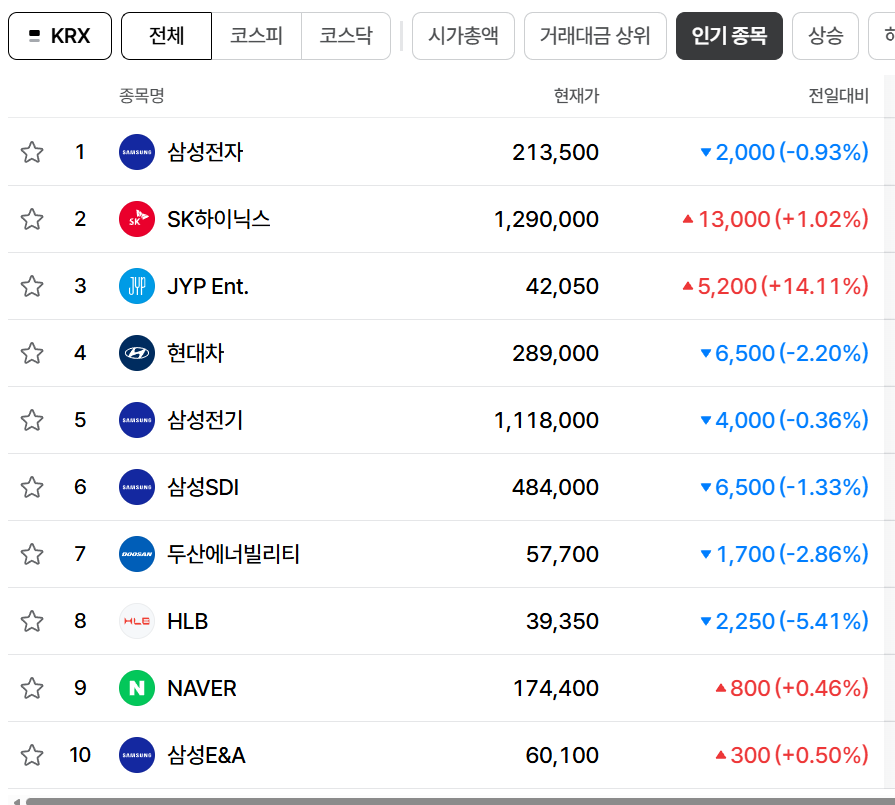Select the 거래대금 상위 filter
895x805 pixels.
coord(595,36)
